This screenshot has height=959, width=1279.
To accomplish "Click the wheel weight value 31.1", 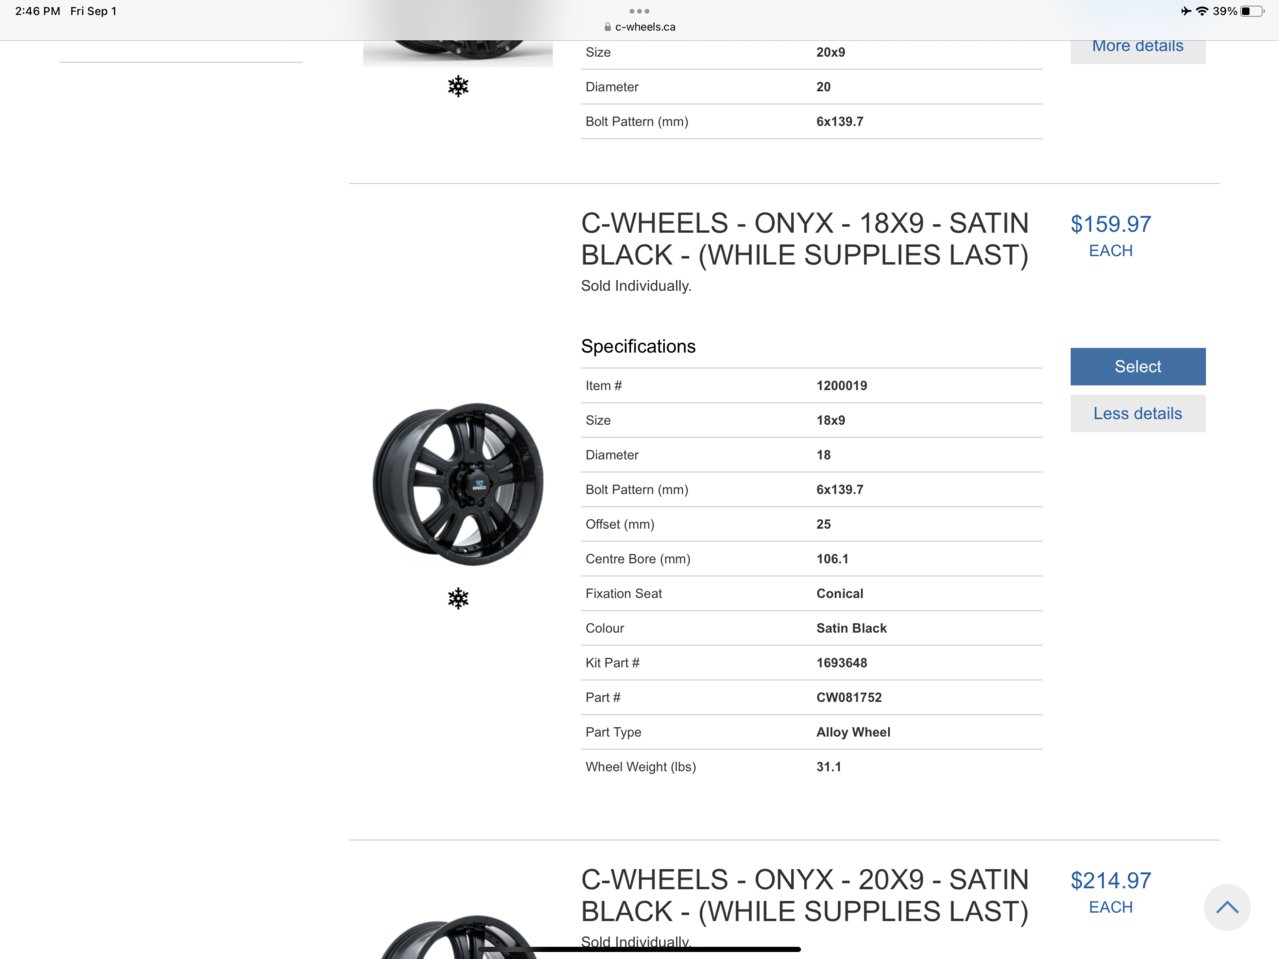I will click(x=828, y=766).
